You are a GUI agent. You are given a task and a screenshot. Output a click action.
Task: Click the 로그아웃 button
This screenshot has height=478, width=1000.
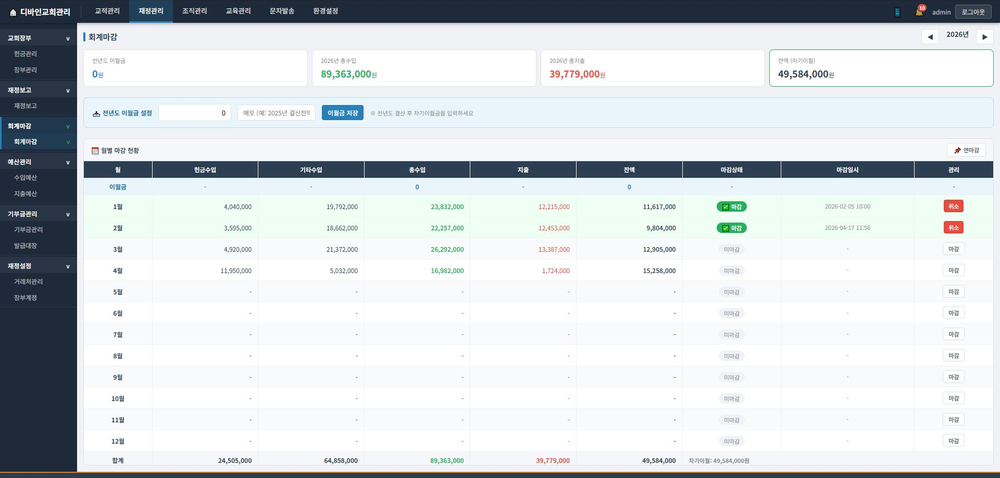tap(973, 12)
